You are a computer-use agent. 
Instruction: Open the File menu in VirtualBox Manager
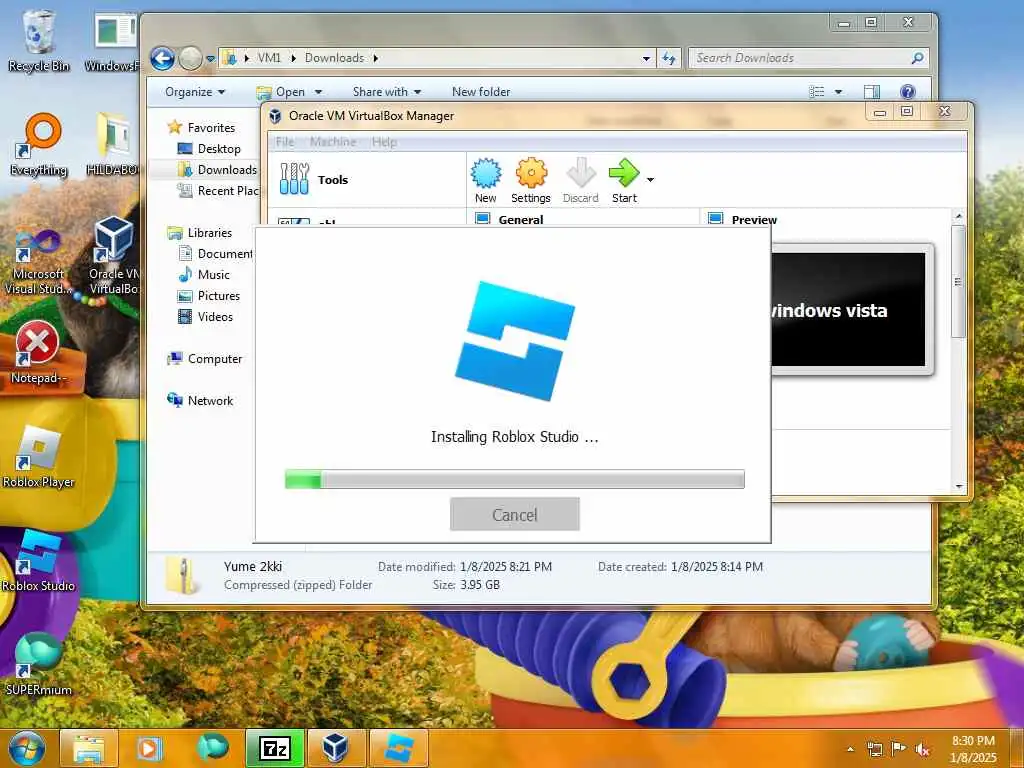coord(285,142)
